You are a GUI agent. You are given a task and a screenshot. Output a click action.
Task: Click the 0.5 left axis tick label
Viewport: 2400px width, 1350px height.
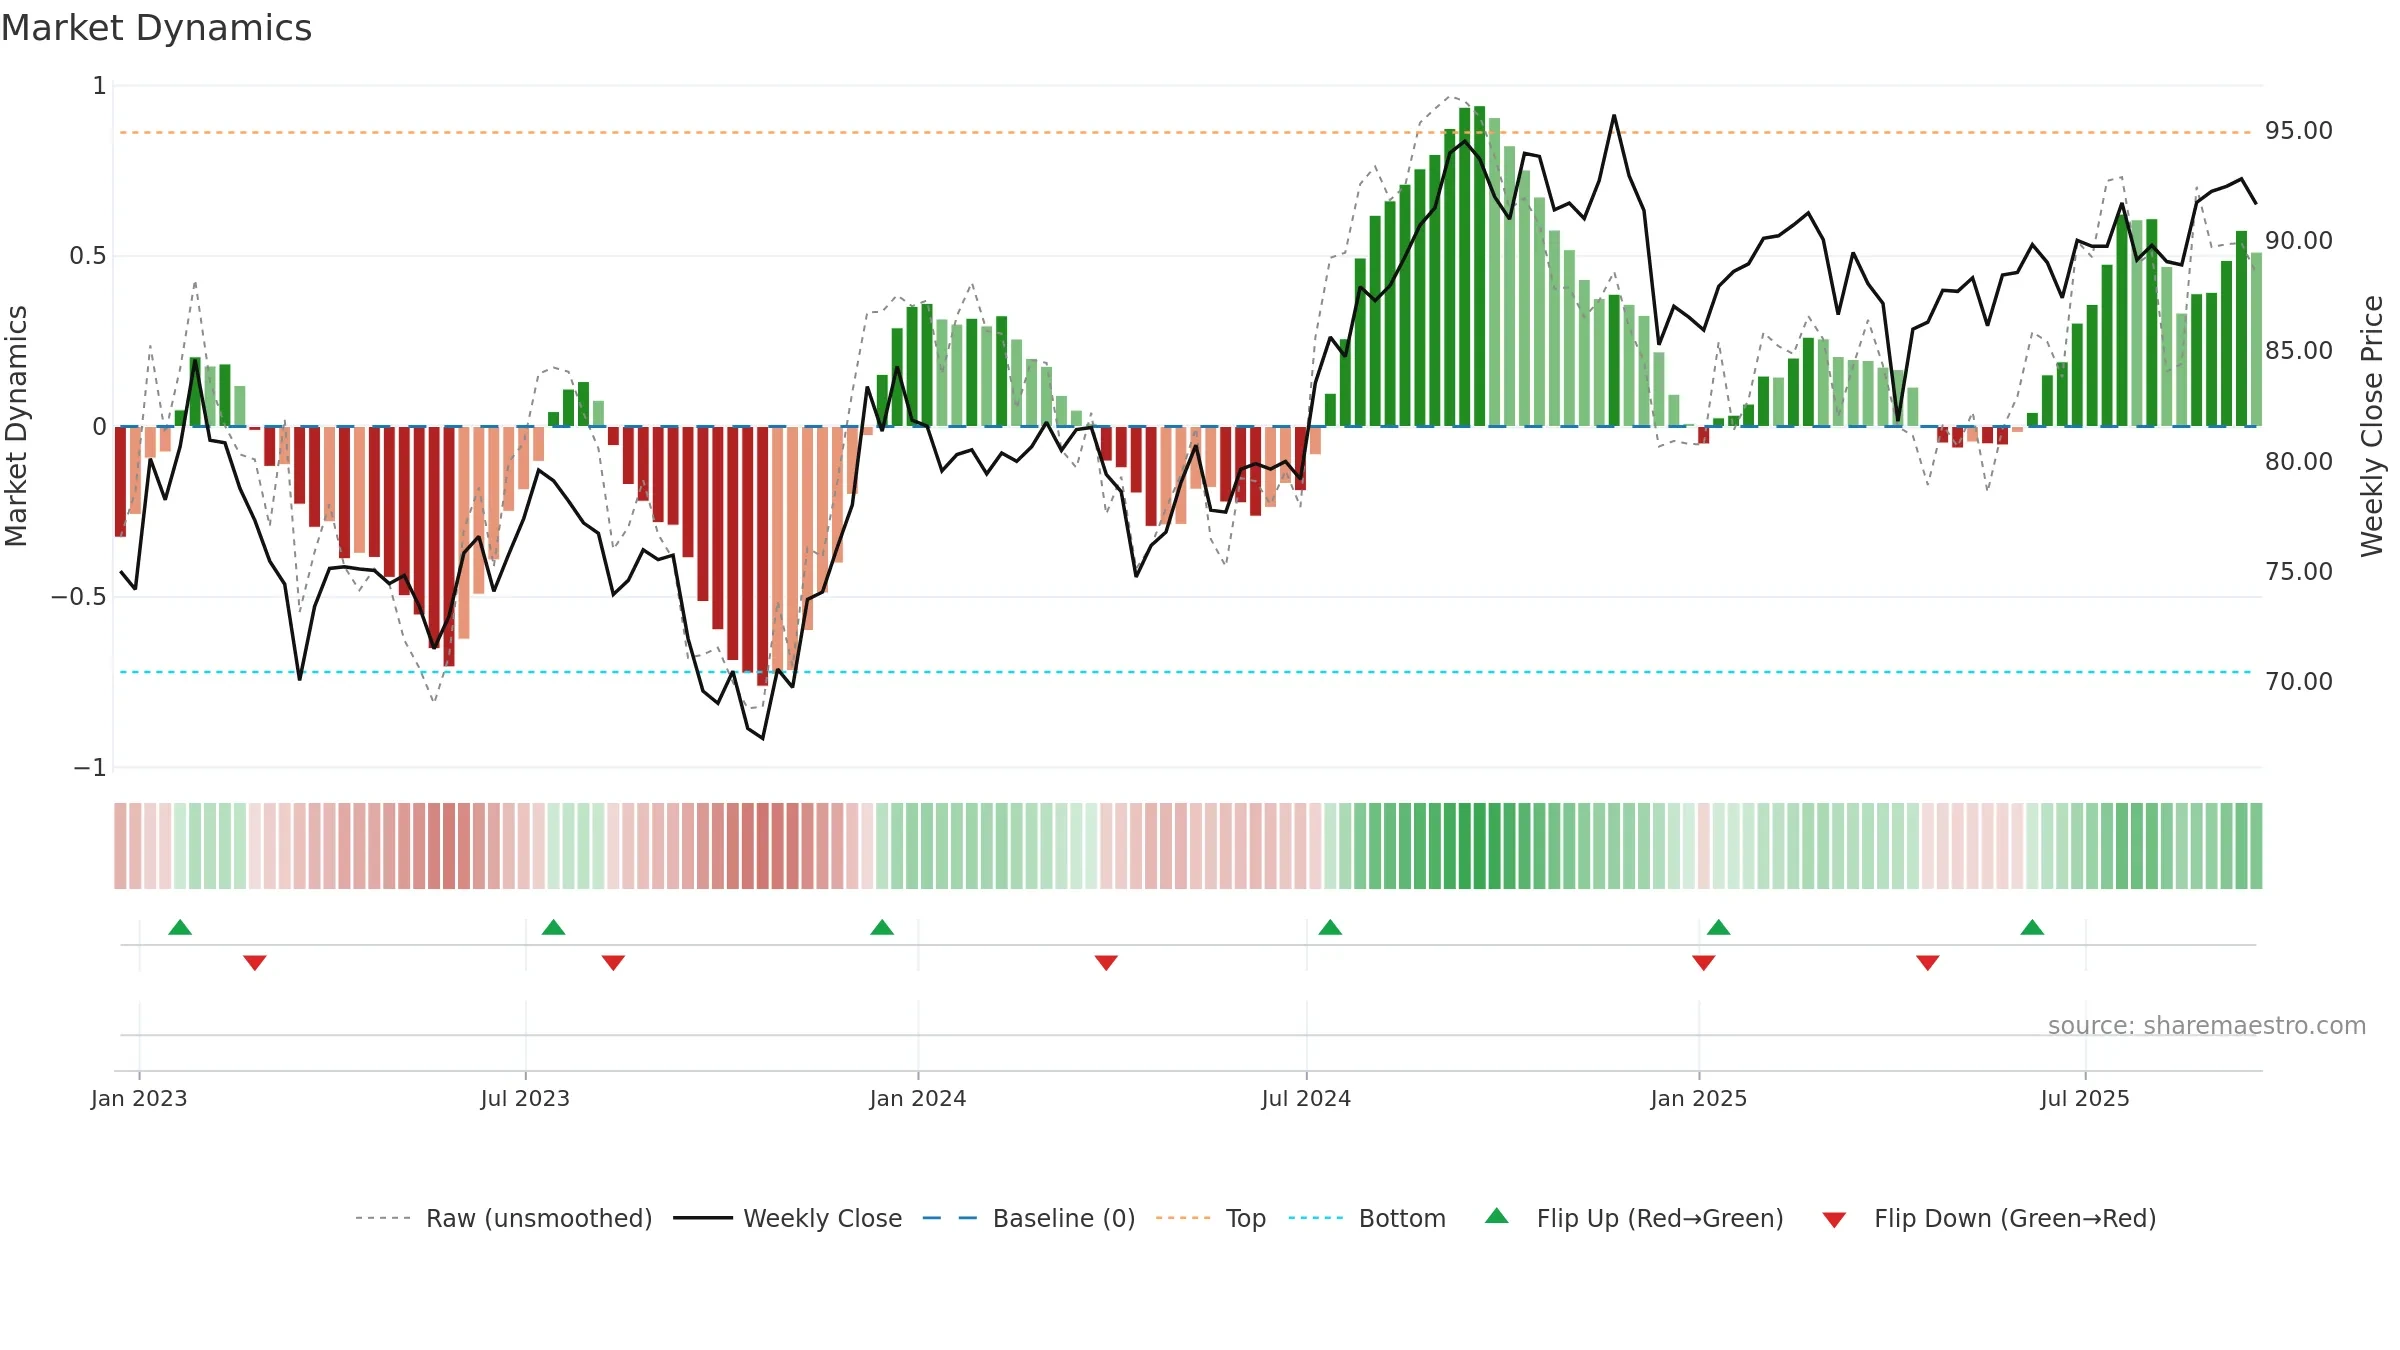88,256
